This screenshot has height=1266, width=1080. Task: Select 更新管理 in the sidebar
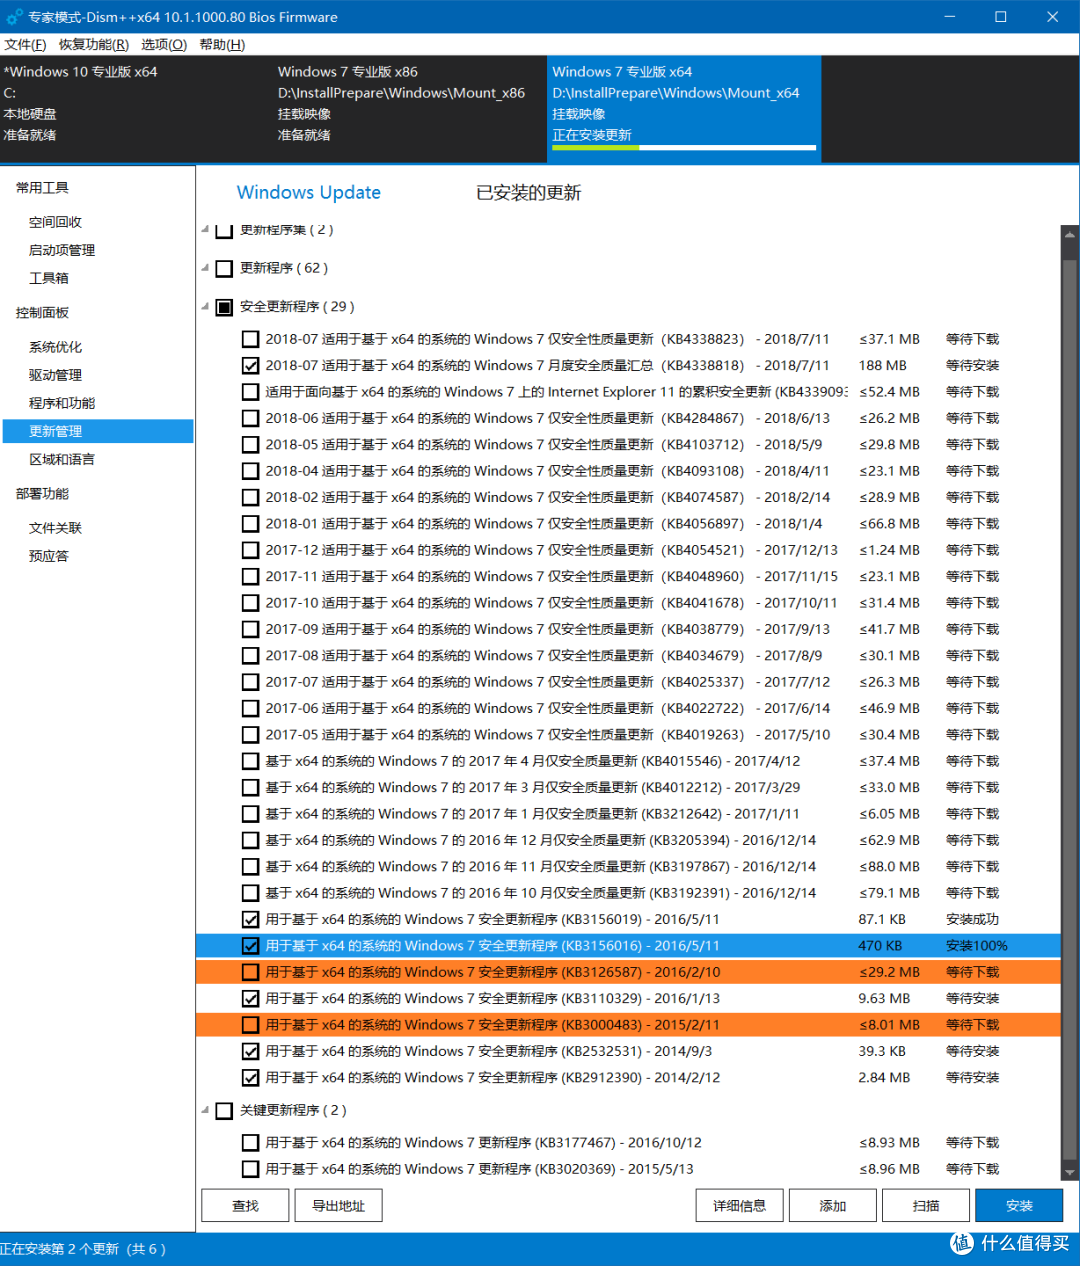(x=98, y=431)
